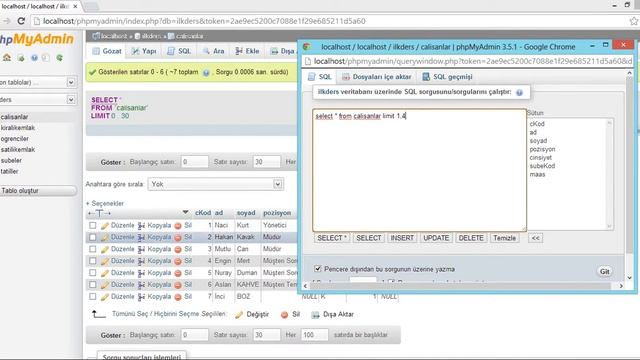Click the ilkders database icon in breadcrumb

click(138, 36)
